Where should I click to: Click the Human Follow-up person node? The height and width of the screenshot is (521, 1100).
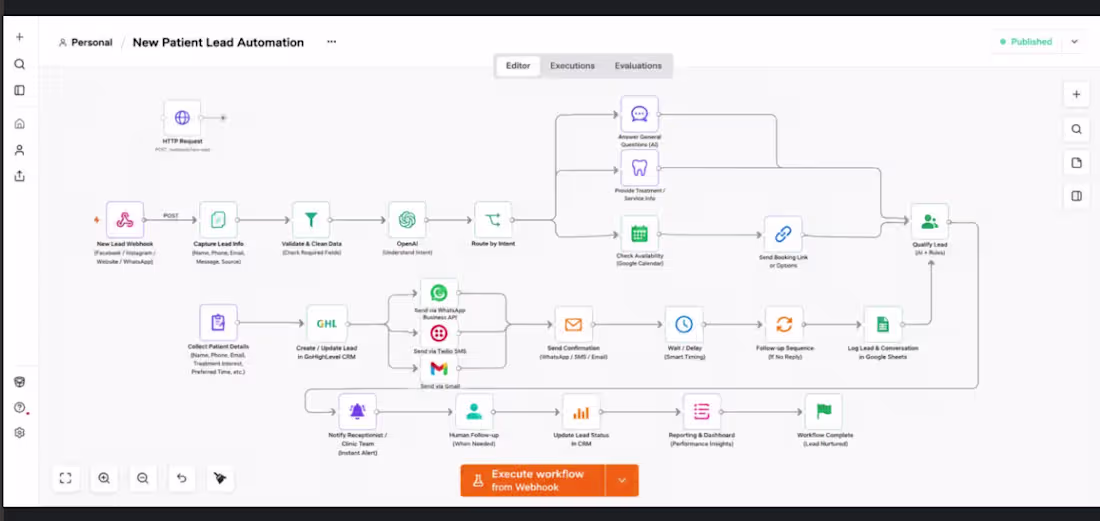474,412
